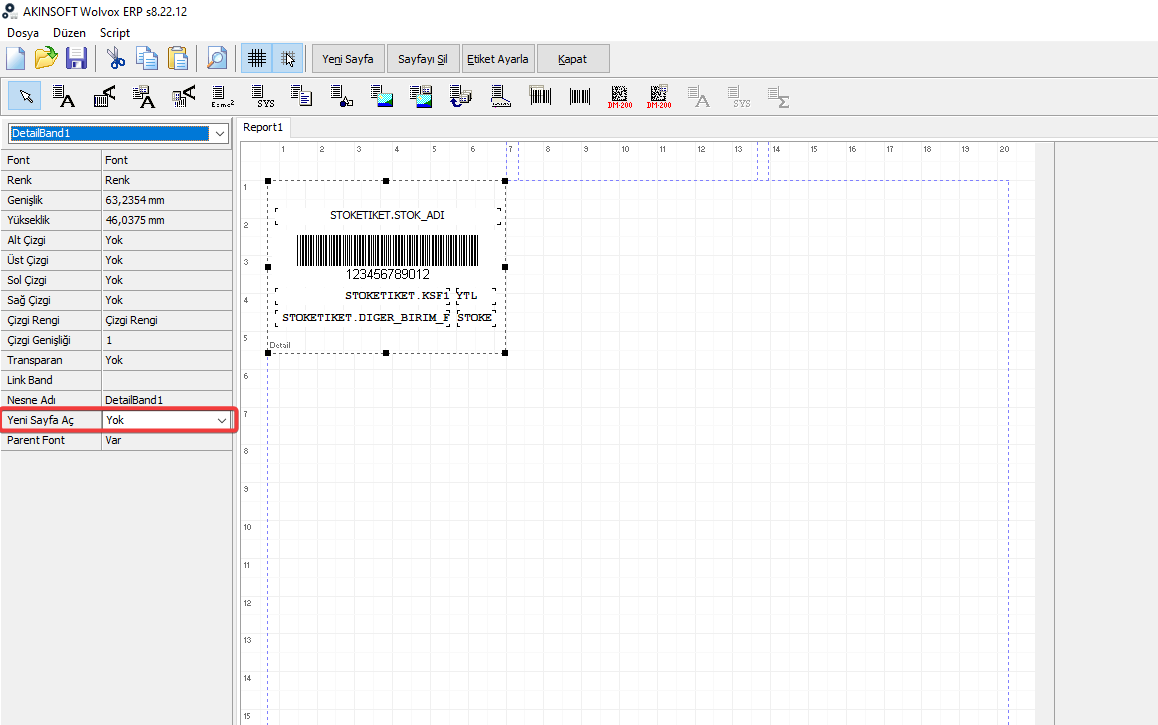This screenshot has height=725, width=1158.
Task: Insert a rotated database text field
Action: (183, 96)
